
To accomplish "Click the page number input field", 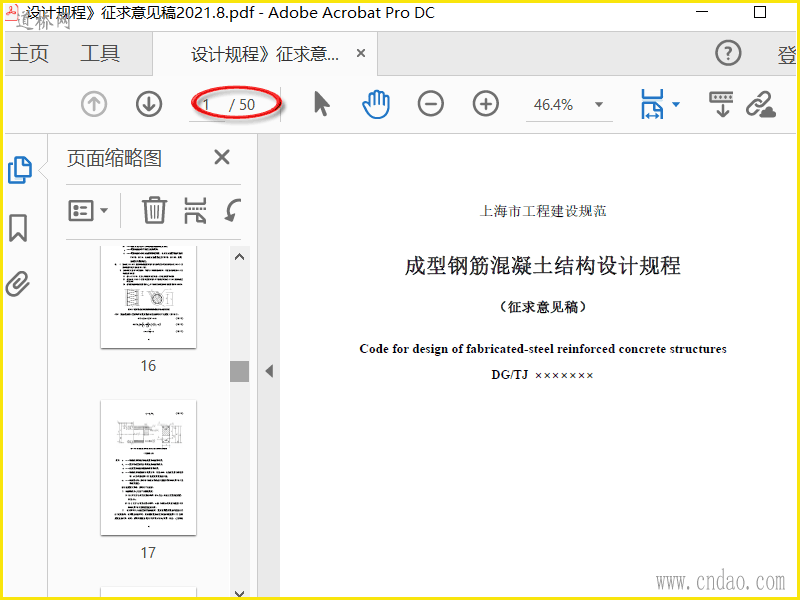I will point(207,105).
